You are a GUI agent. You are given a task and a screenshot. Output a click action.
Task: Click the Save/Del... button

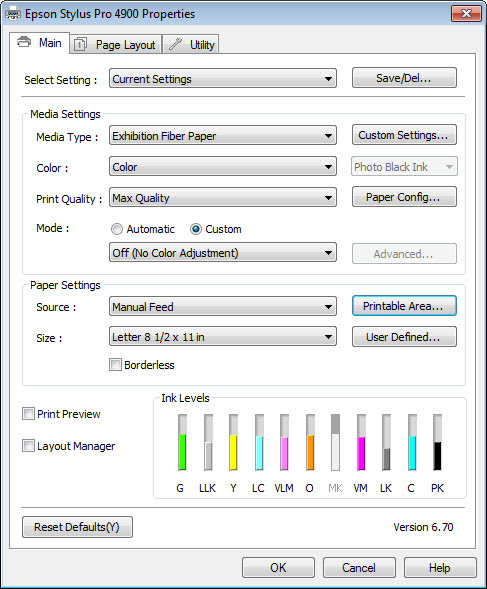point(404,78)
